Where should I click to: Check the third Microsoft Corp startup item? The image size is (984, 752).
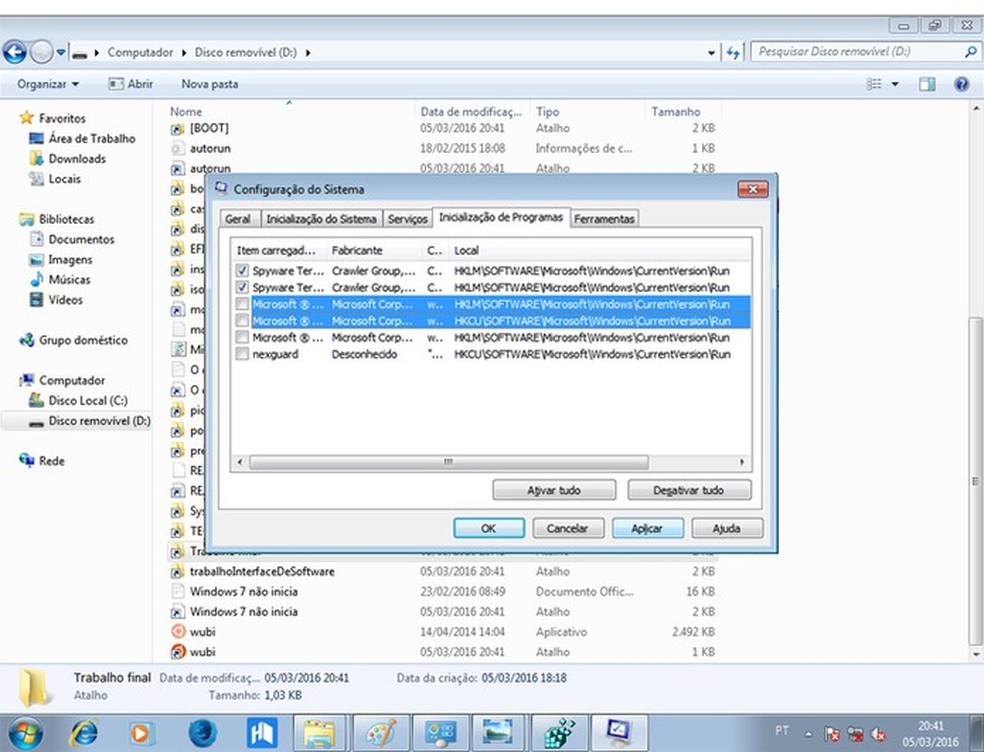coord(242,338)
